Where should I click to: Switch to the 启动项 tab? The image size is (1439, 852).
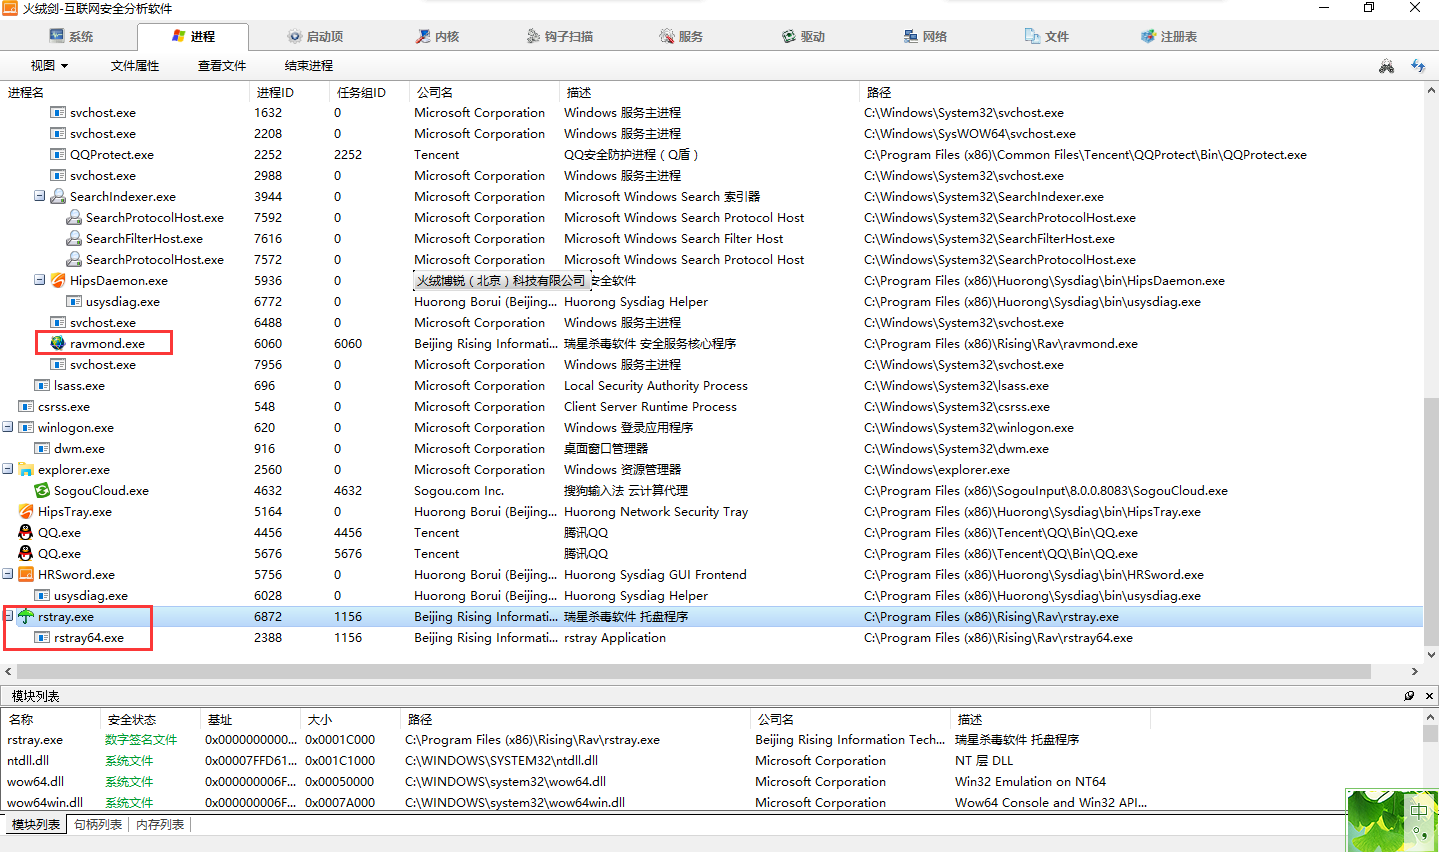(315, 37)
